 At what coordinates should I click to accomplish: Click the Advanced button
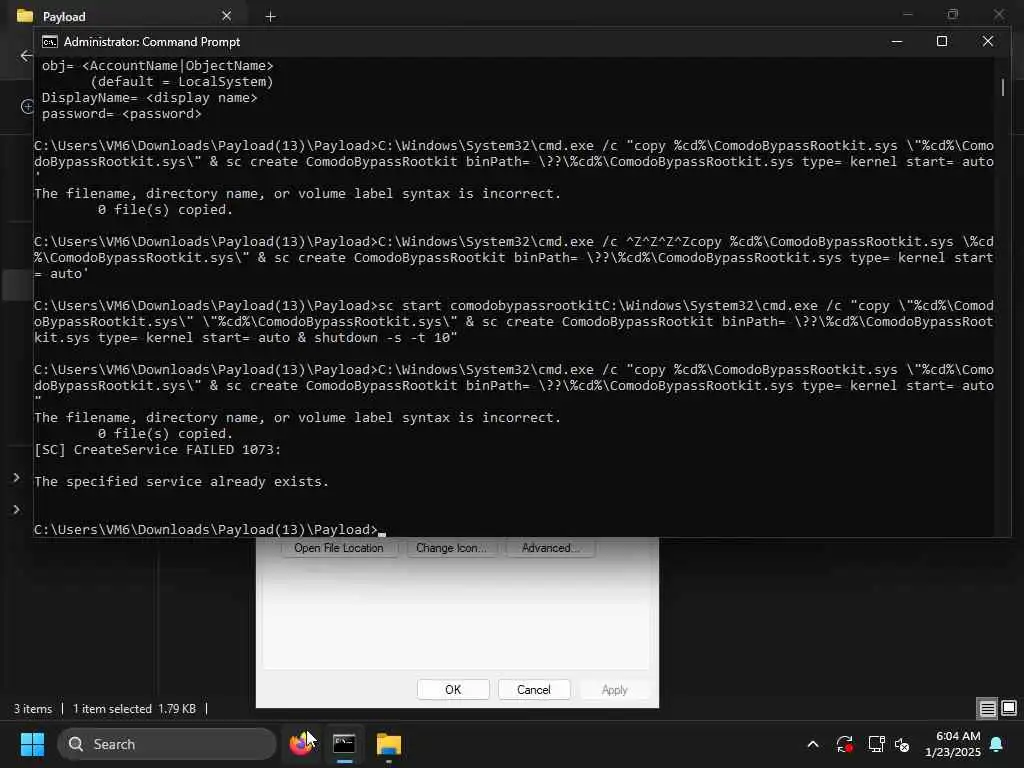pos(550,548)
